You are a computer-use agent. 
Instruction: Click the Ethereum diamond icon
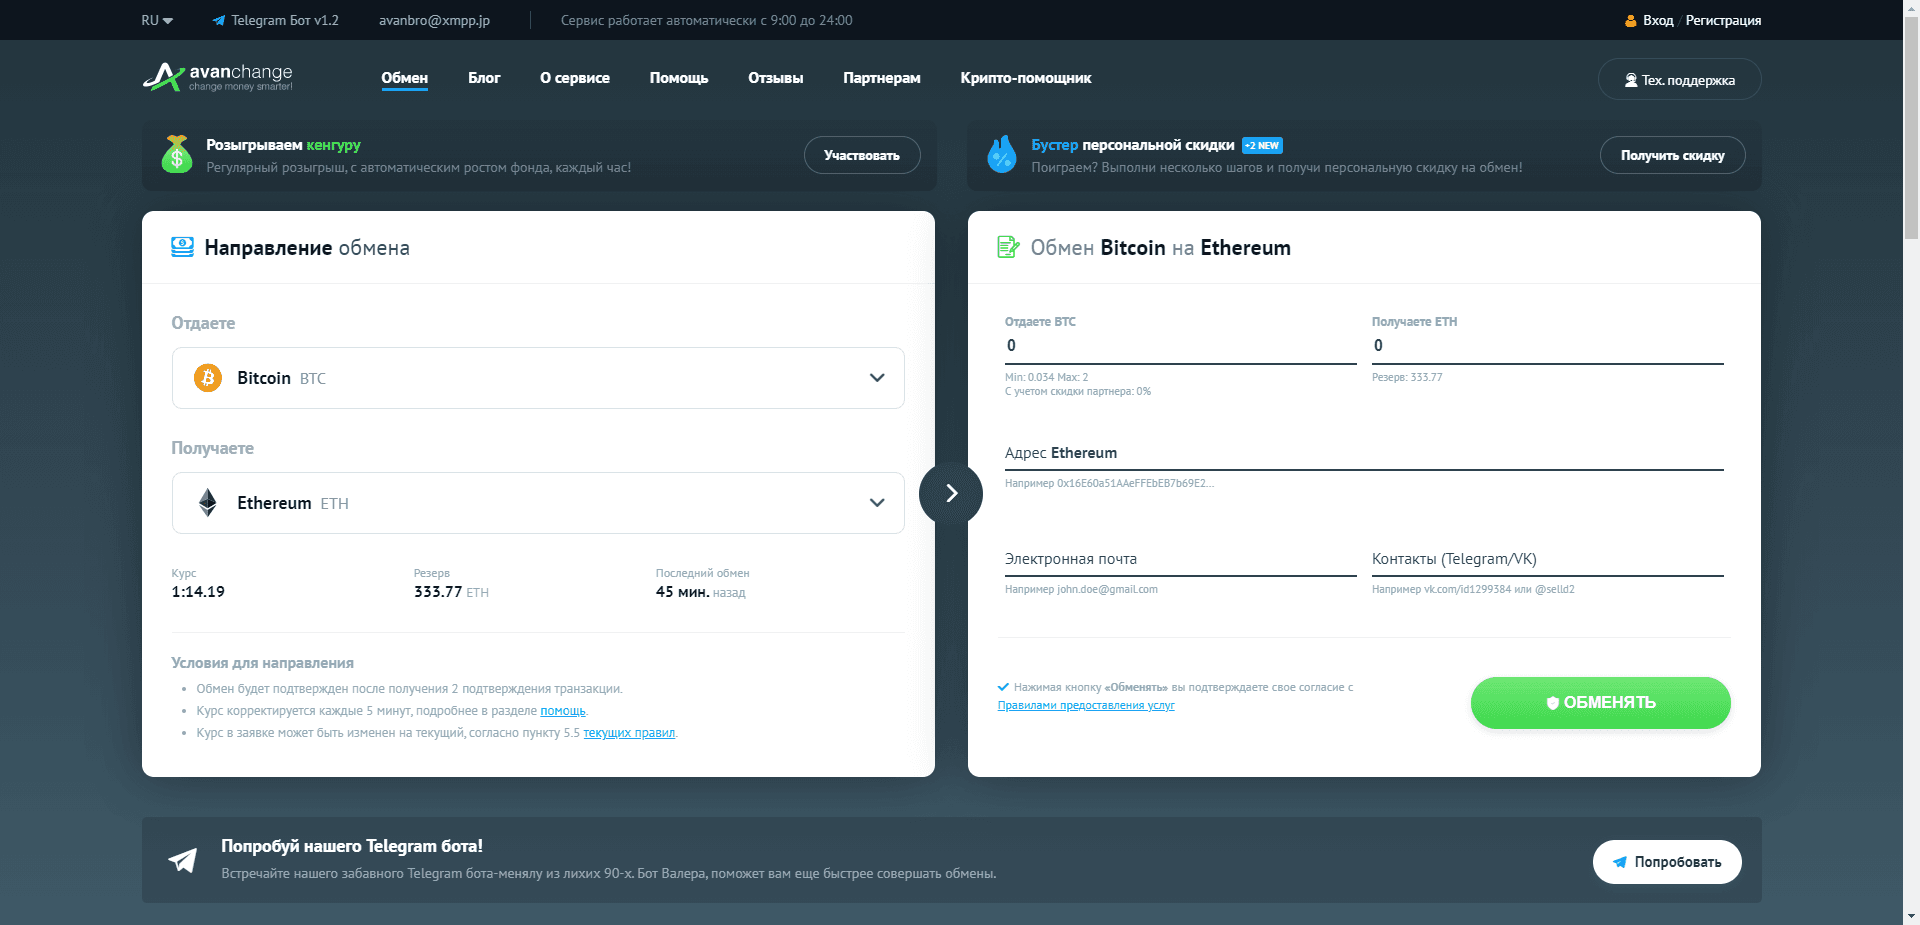208,503
